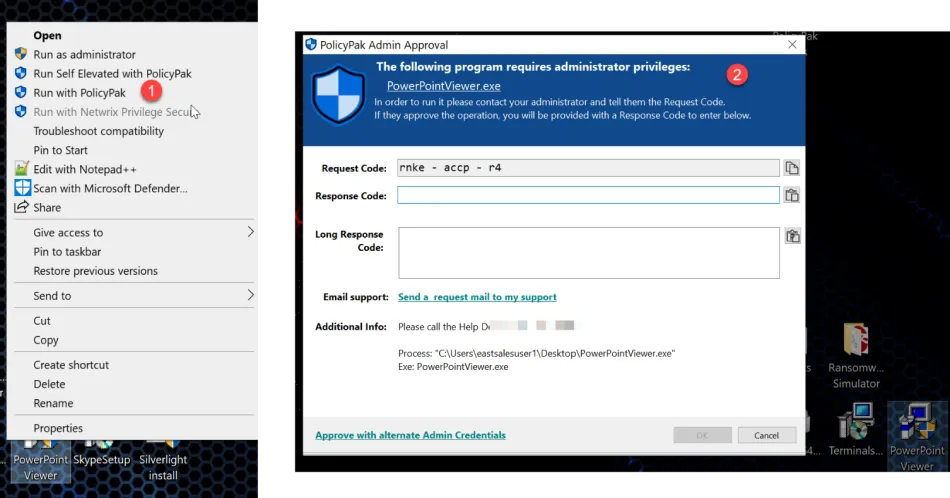
Task: Click the paste icon beside Response Code
Action: click(x=792, y=196)
